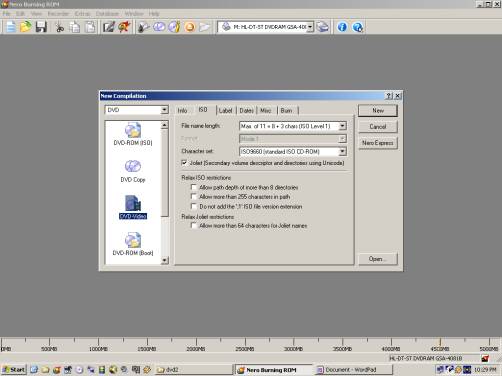Open the Character set dropdown

[342, 152]
